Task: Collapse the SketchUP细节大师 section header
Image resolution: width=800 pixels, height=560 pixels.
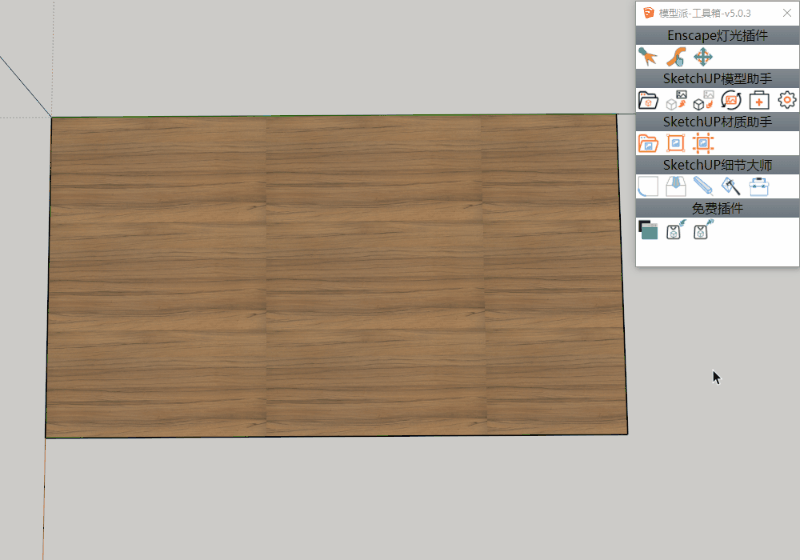Action: pyautogui.click(x=717, y=165)
